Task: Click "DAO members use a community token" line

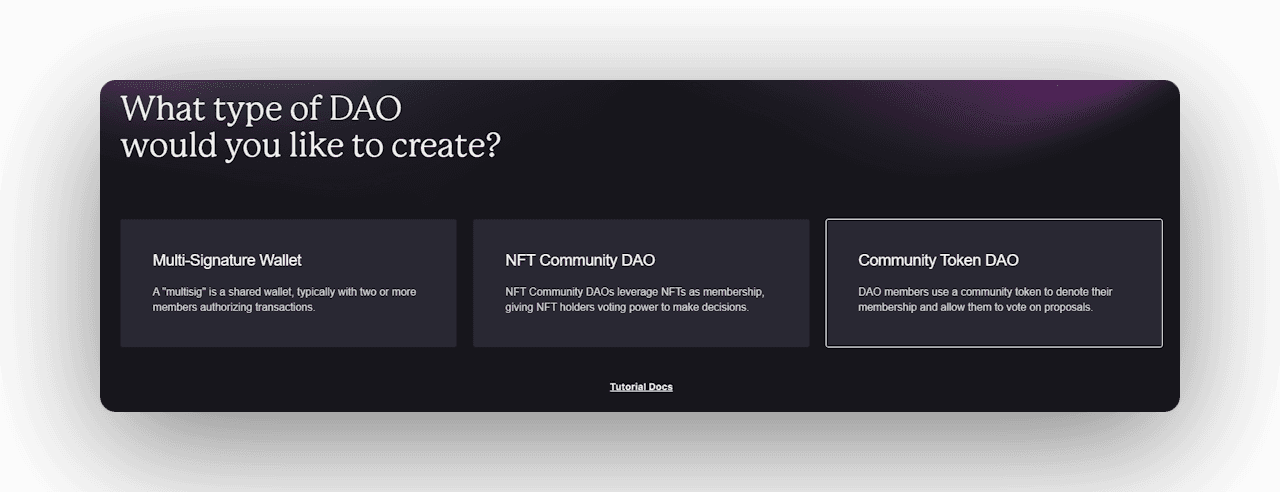Action: [985, 292]
